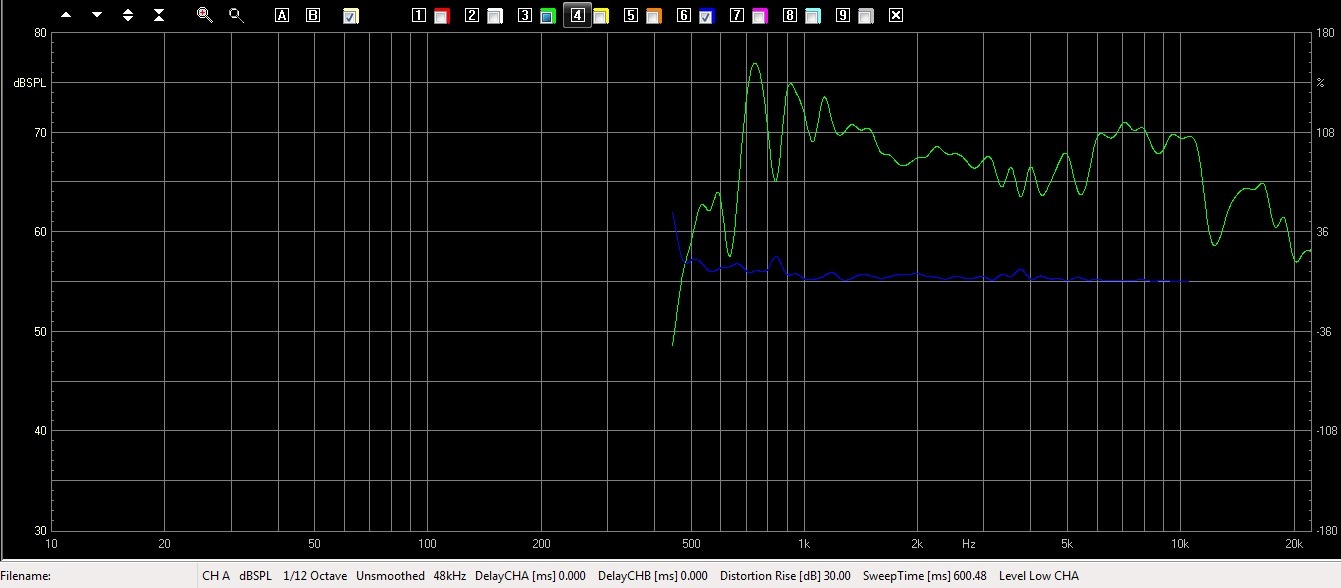Click dBSPL entry in status bar
Image resolution: width=1341 pixels, height=588 pixels.
[255, 576]
